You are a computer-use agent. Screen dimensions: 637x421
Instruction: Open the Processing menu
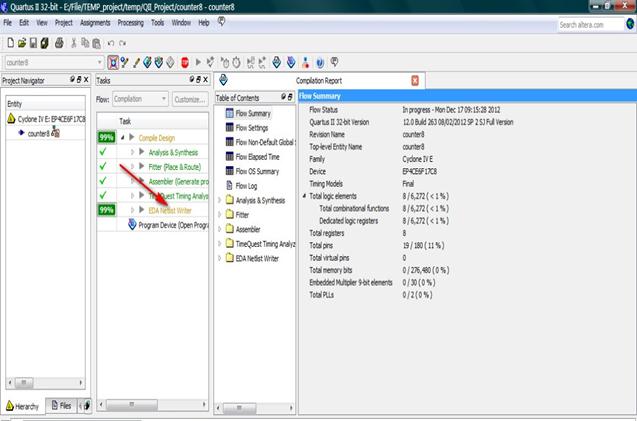130,23
